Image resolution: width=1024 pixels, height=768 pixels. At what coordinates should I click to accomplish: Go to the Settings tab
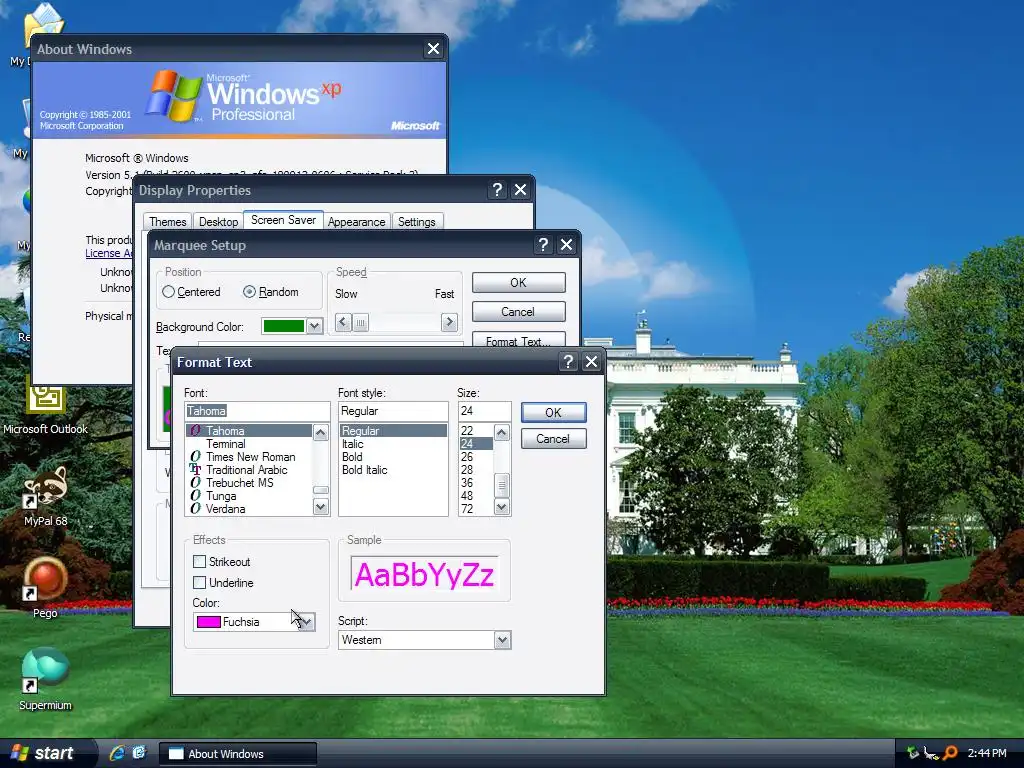click(417, 221)
